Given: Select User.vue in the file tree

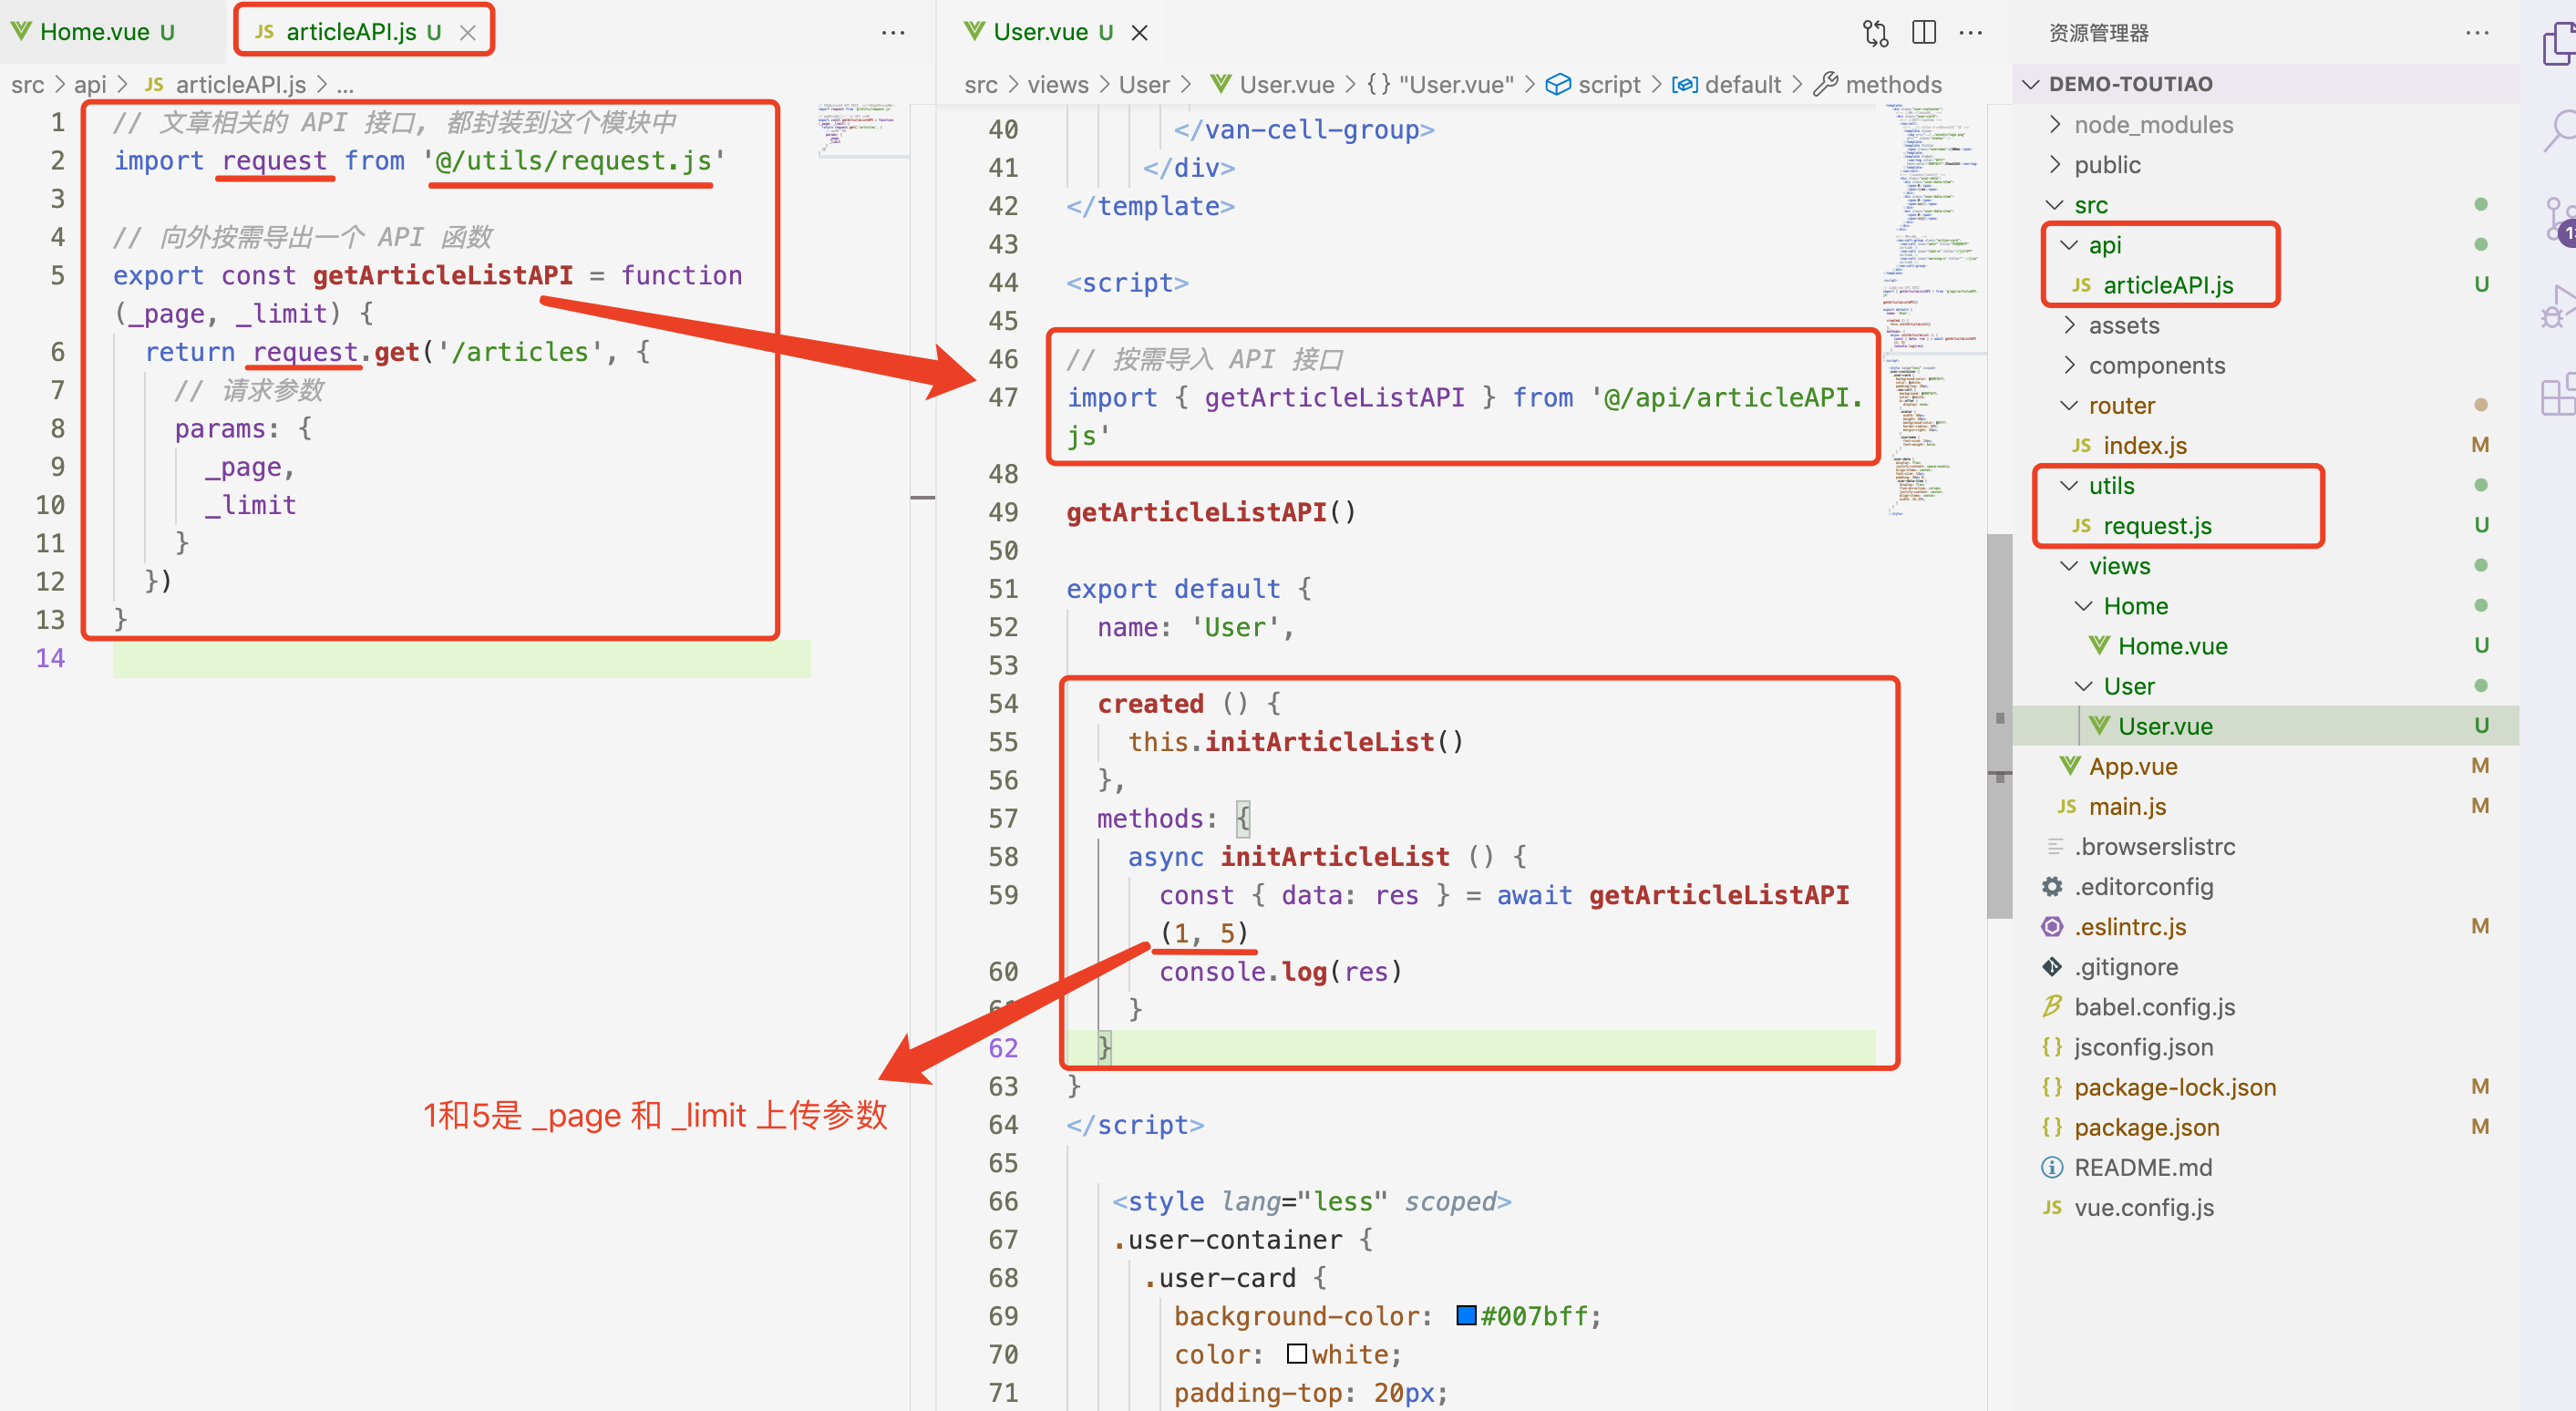Looking at the screenshot, I should pos(2266,726).
